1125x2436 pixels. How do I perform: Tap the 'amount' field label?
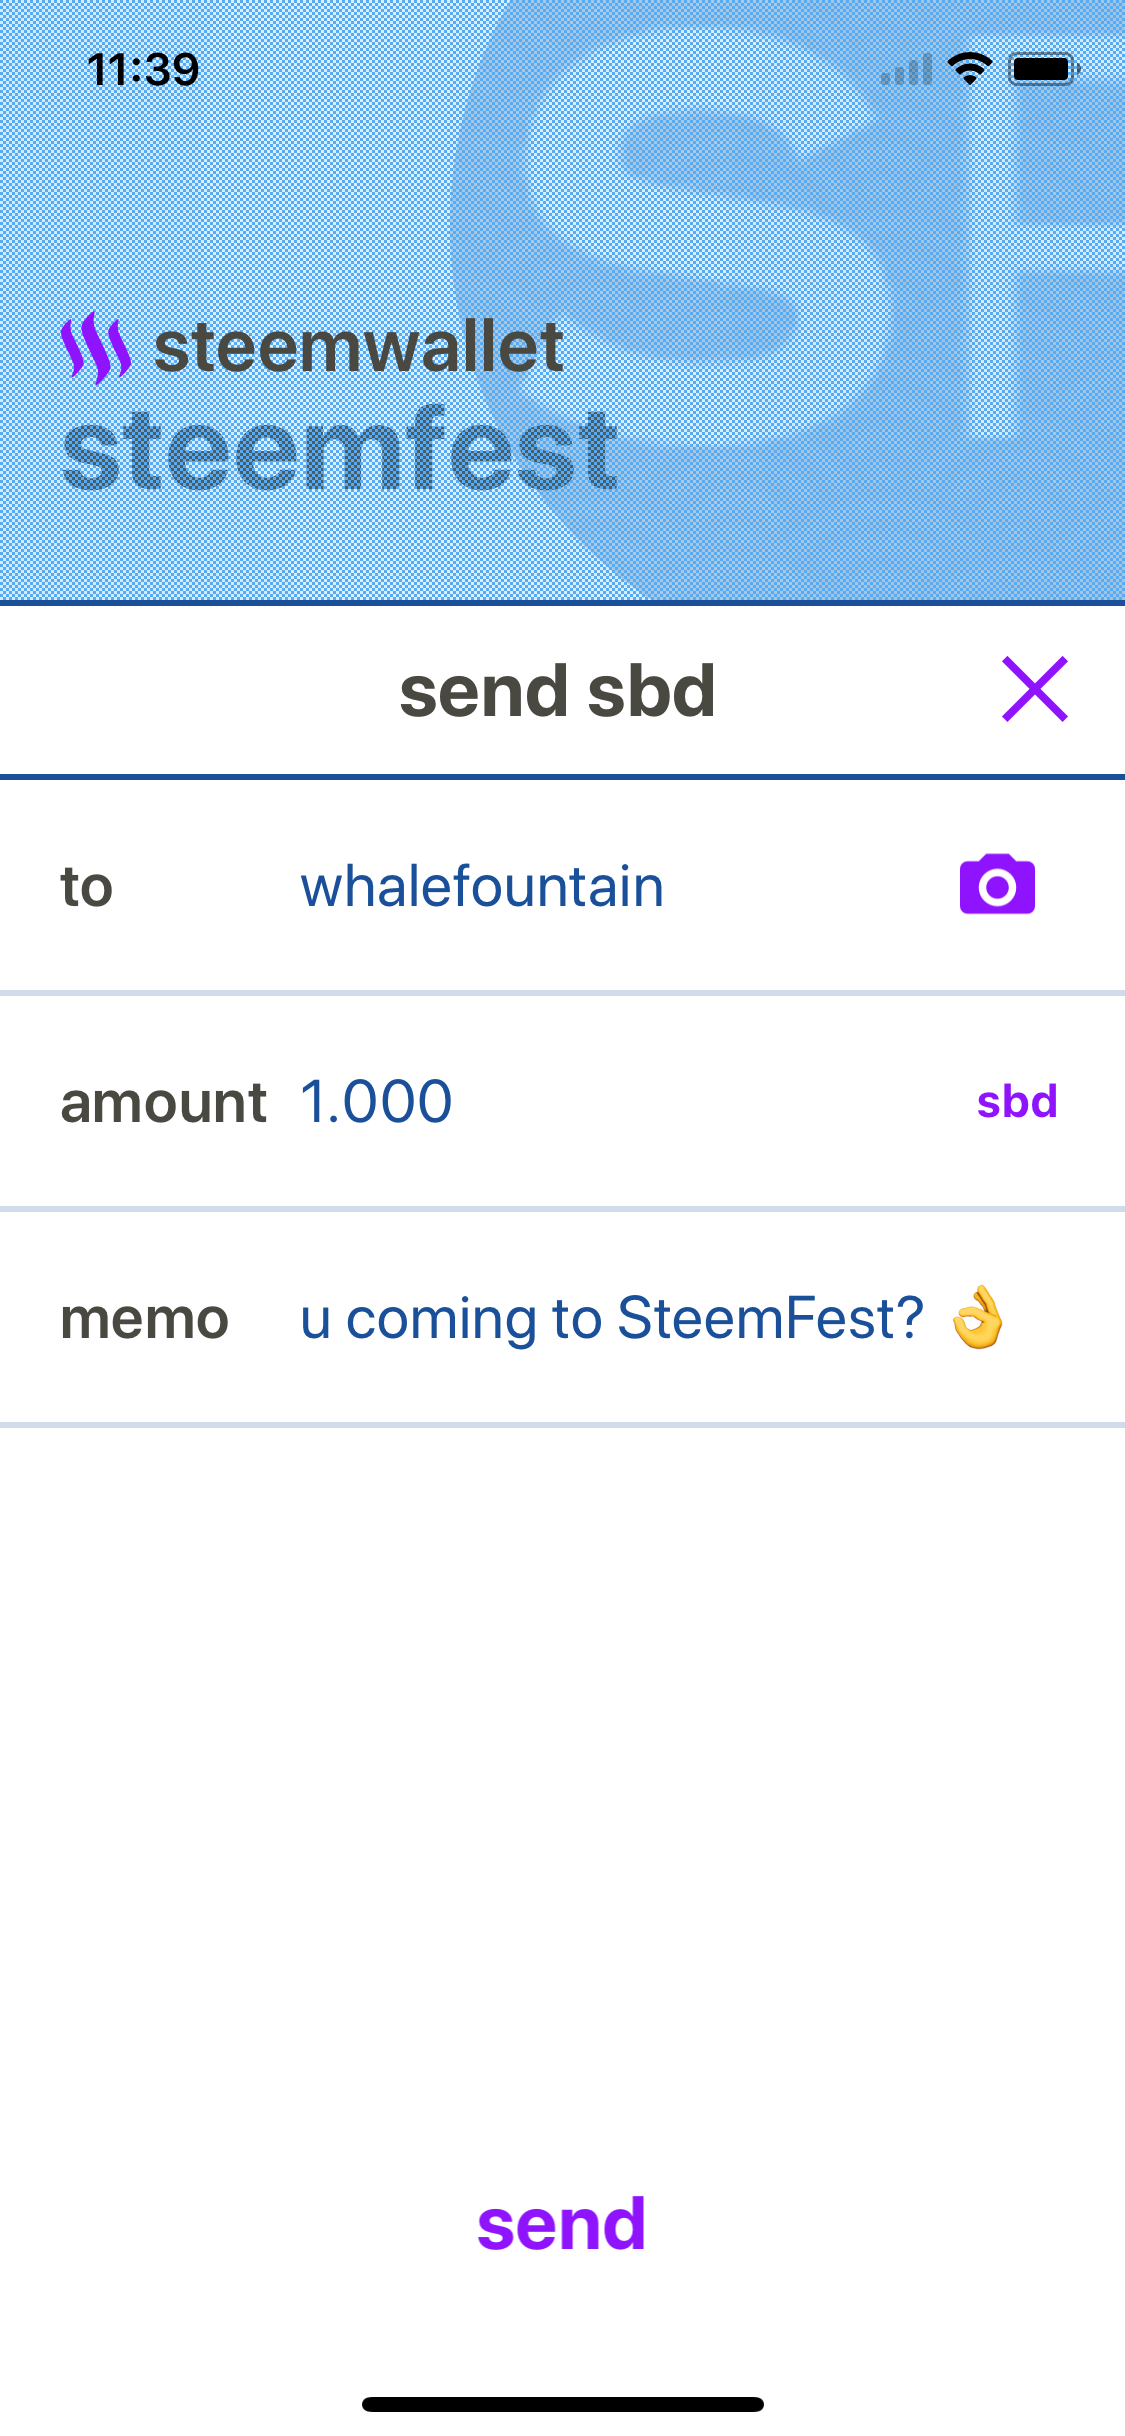click(x=163, y=1103)
